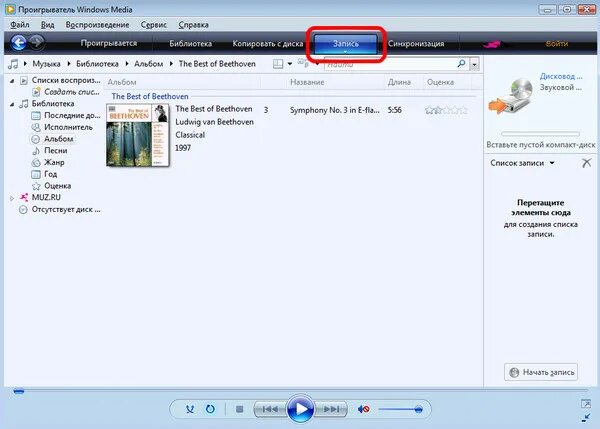The width and height of the screenshot is (600, 429).
Task: Open the view options dropdown arrow
Action: pyautogui.click(x=290, y=64)
